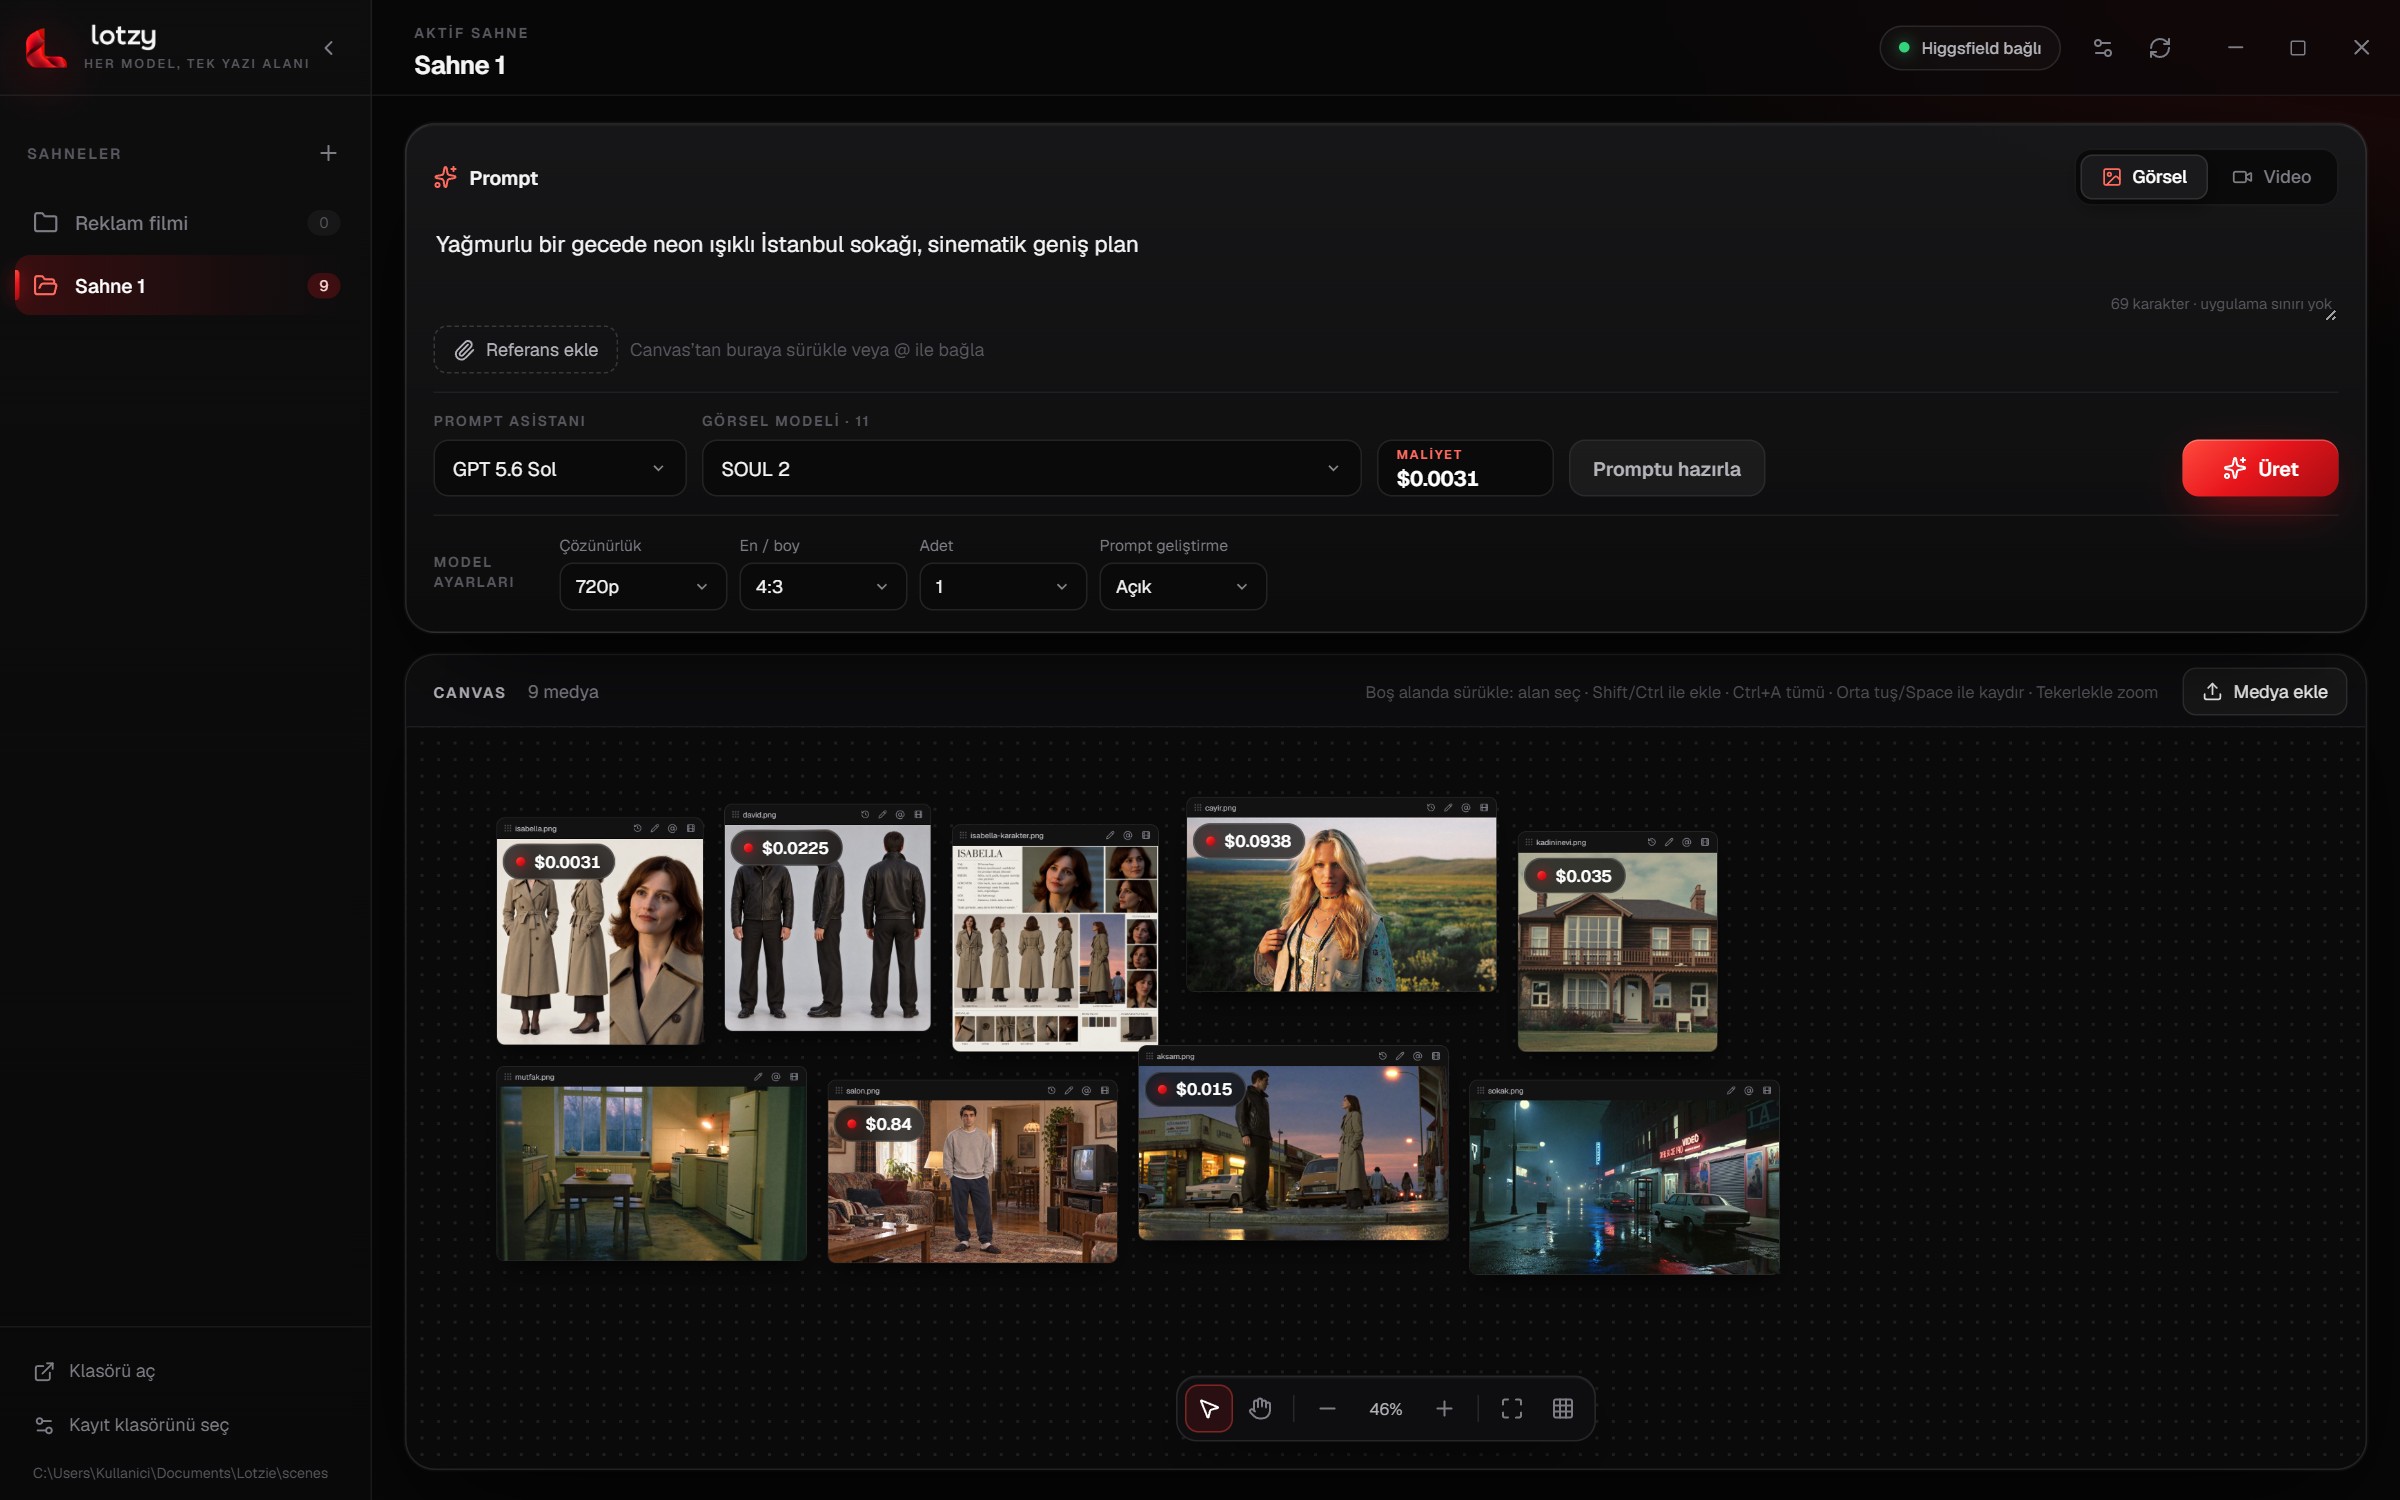The height and width of the screenshot is (1500, 2400).
Task: Select the salon.png living room thumbnail
Action: 972,1182
